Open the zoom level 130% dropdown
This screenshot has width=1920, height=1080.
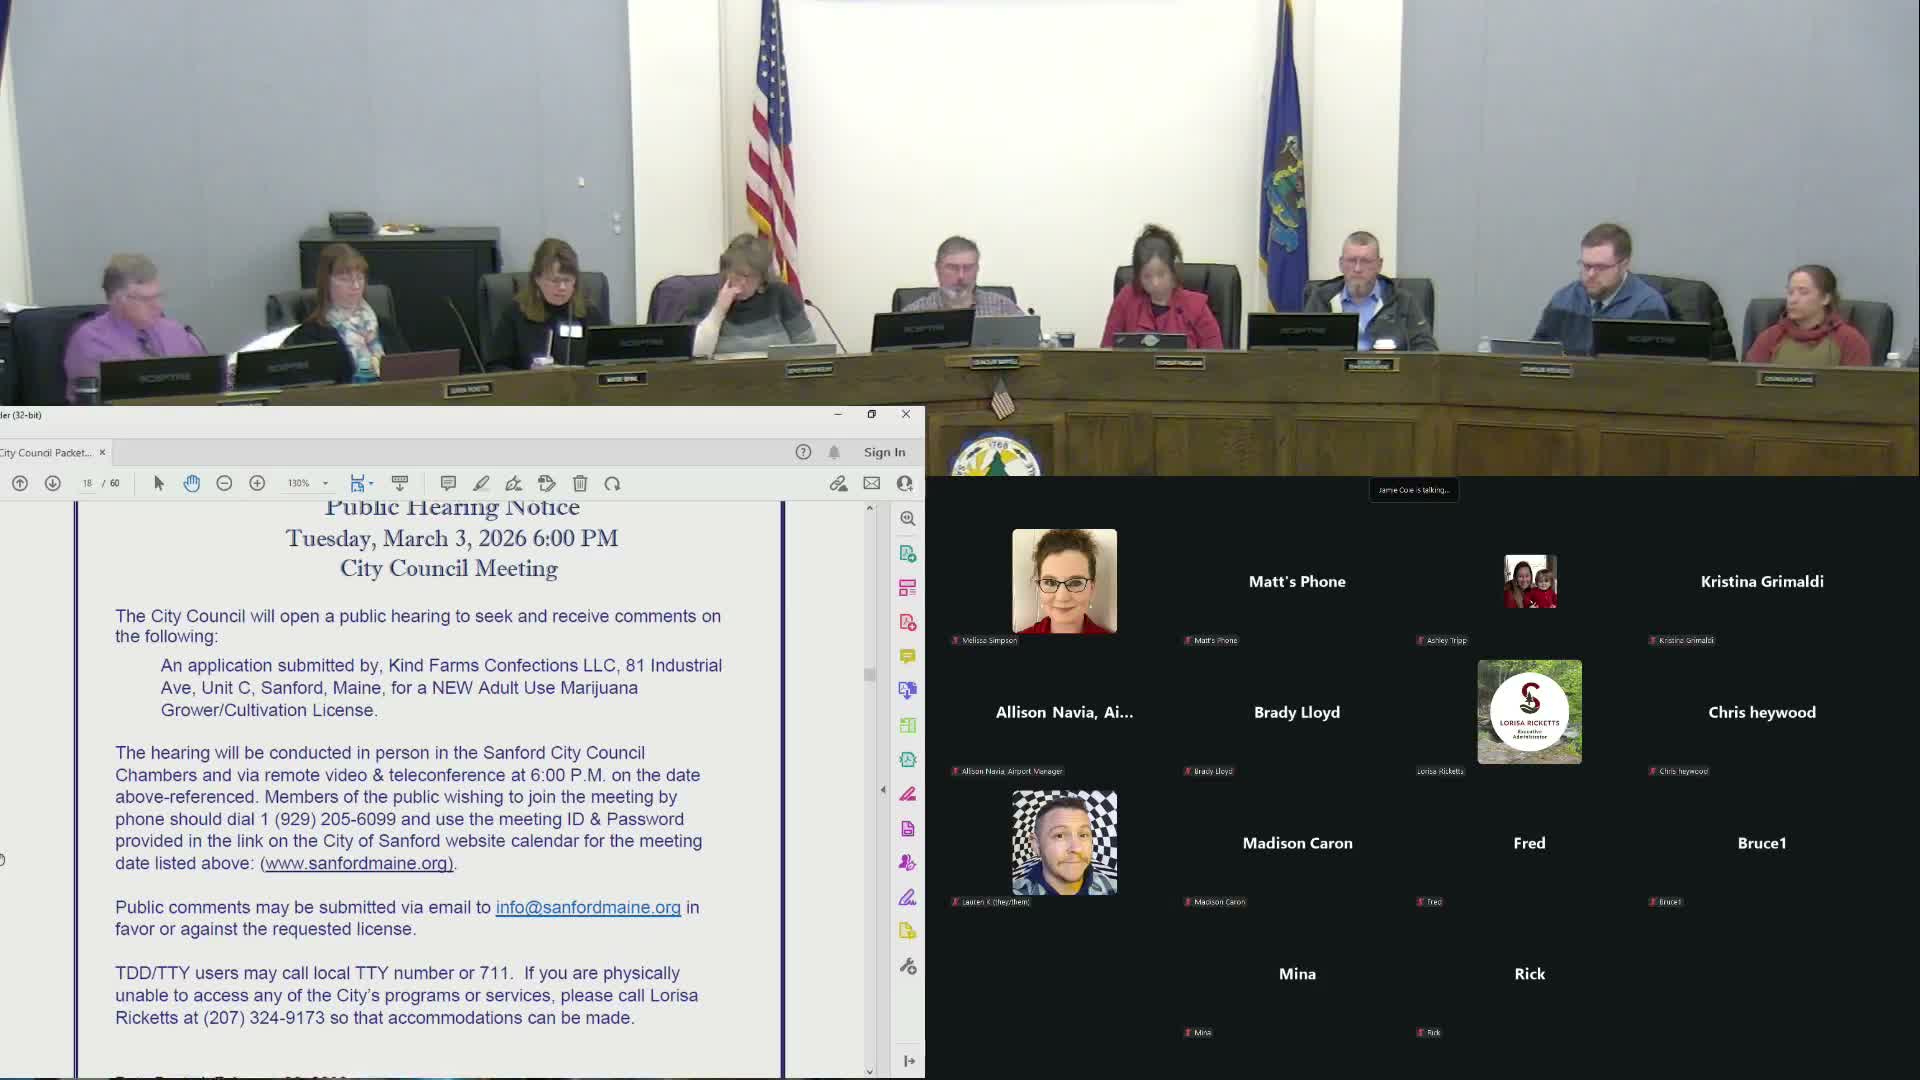tap(325, 484)
